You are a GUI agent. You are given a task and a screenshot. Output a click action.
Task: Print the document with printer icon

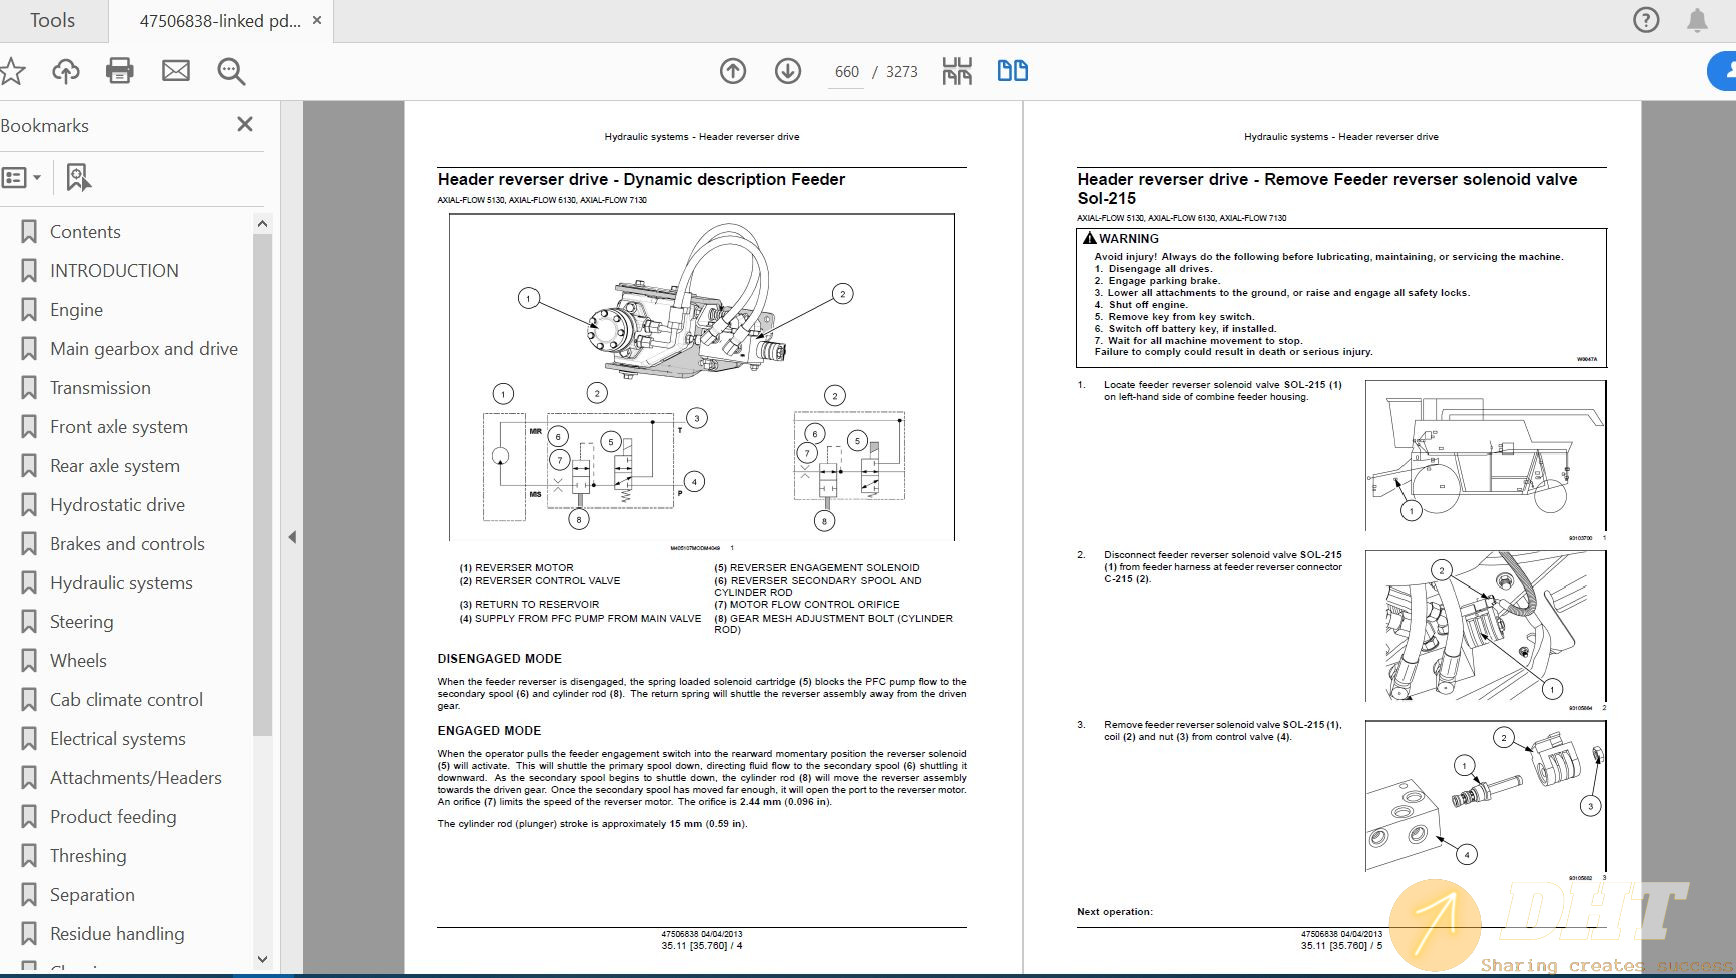click(120, 71)
